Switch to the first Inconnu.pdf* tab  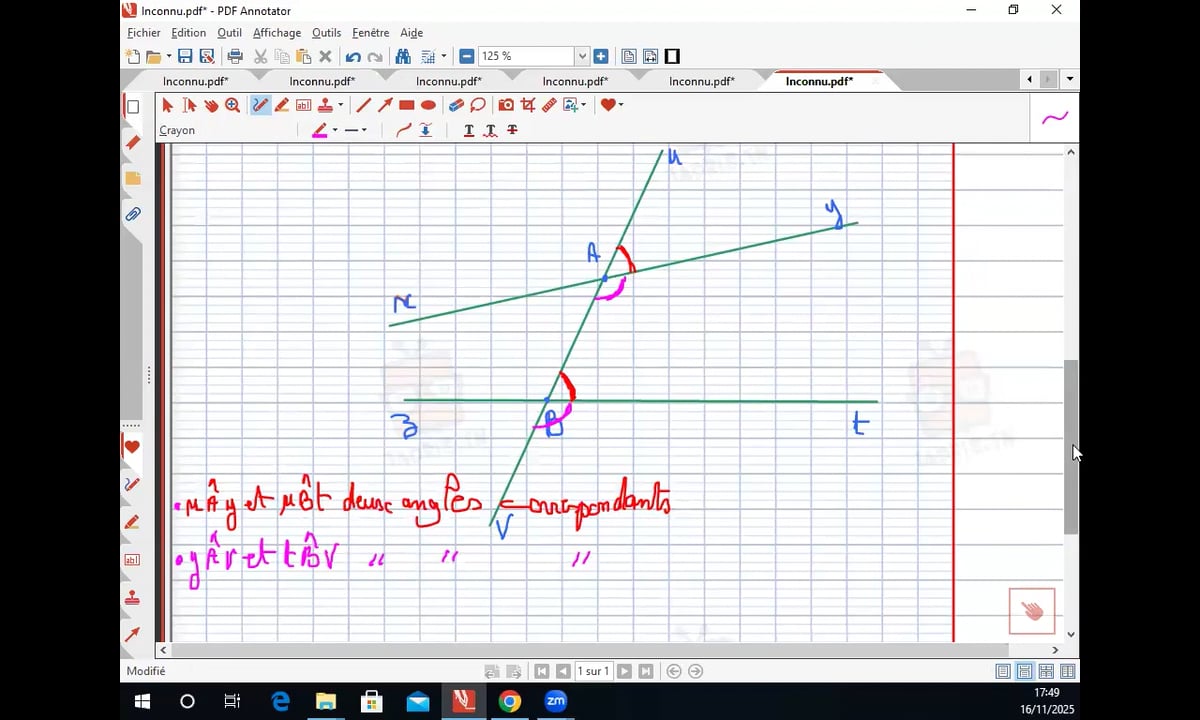point(196,81)
